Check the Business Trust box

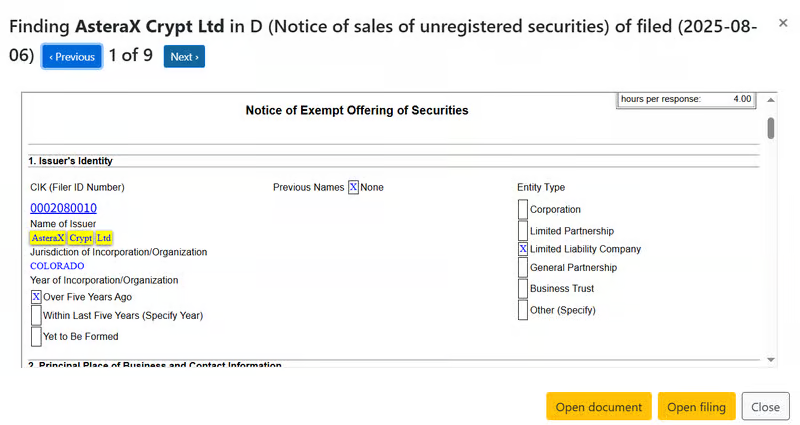tap(523, 288)
